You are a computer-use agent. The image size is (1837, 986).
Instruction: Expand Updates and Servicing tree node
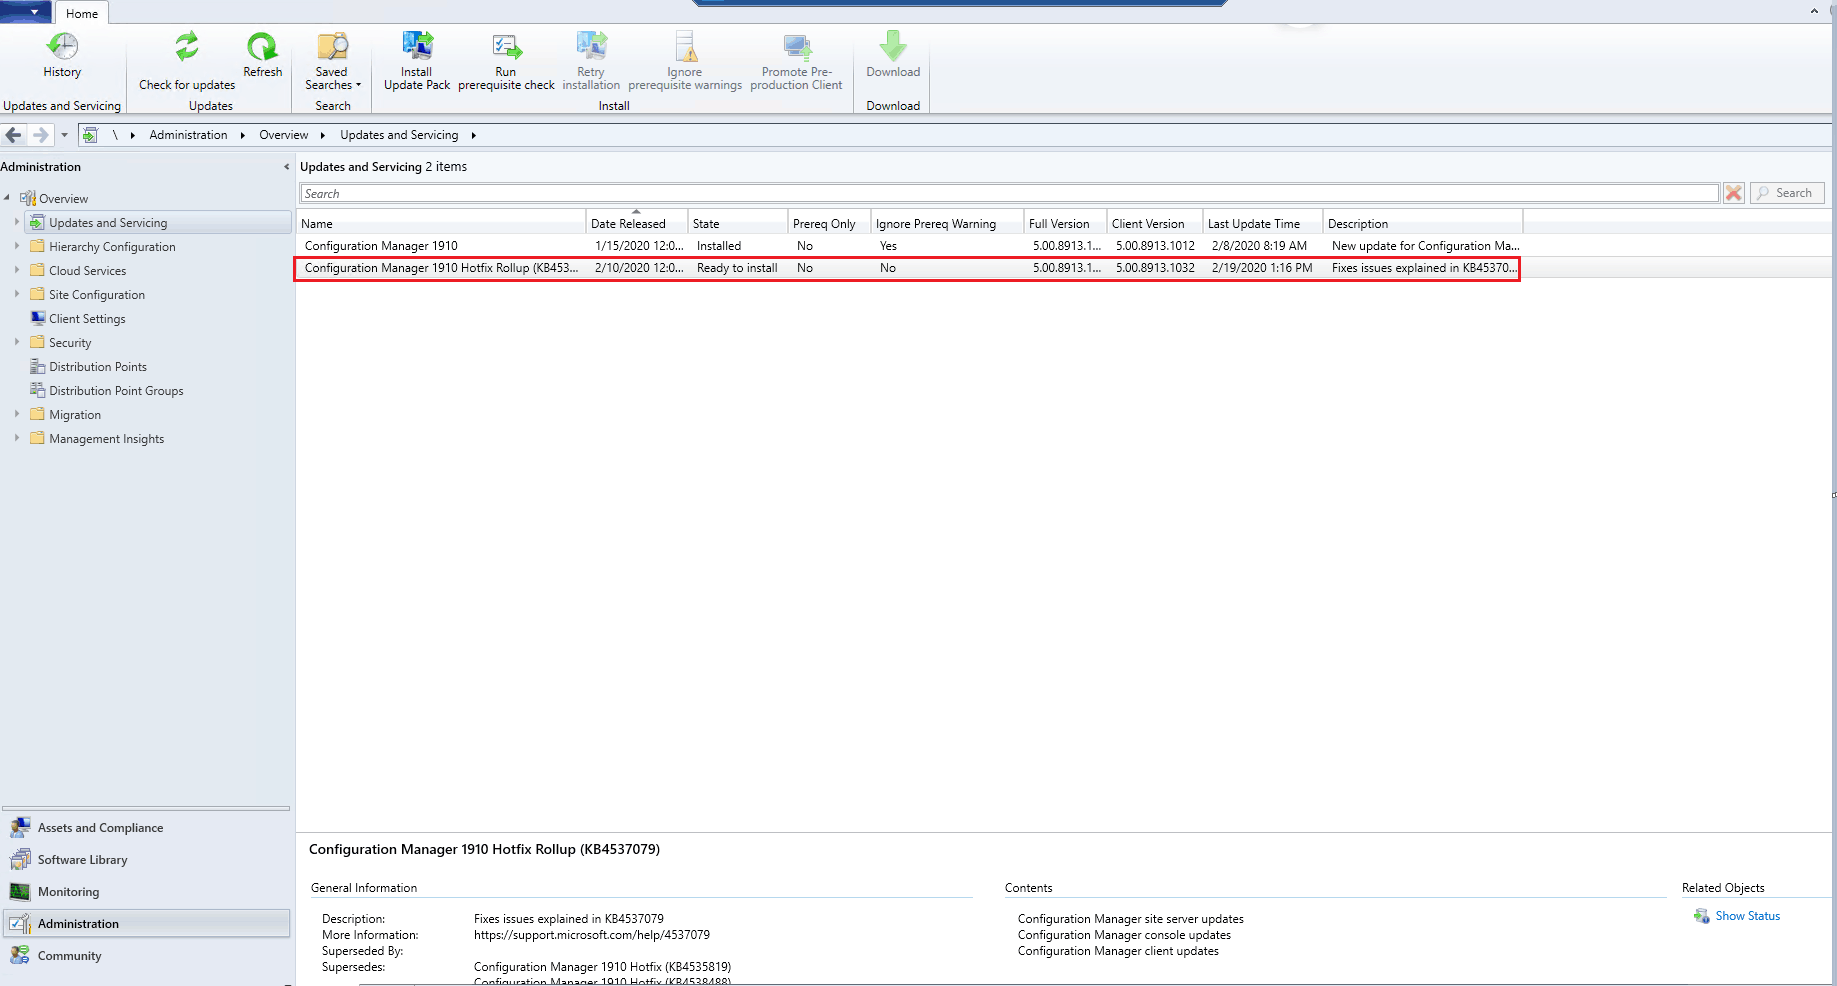coord(17,222)
